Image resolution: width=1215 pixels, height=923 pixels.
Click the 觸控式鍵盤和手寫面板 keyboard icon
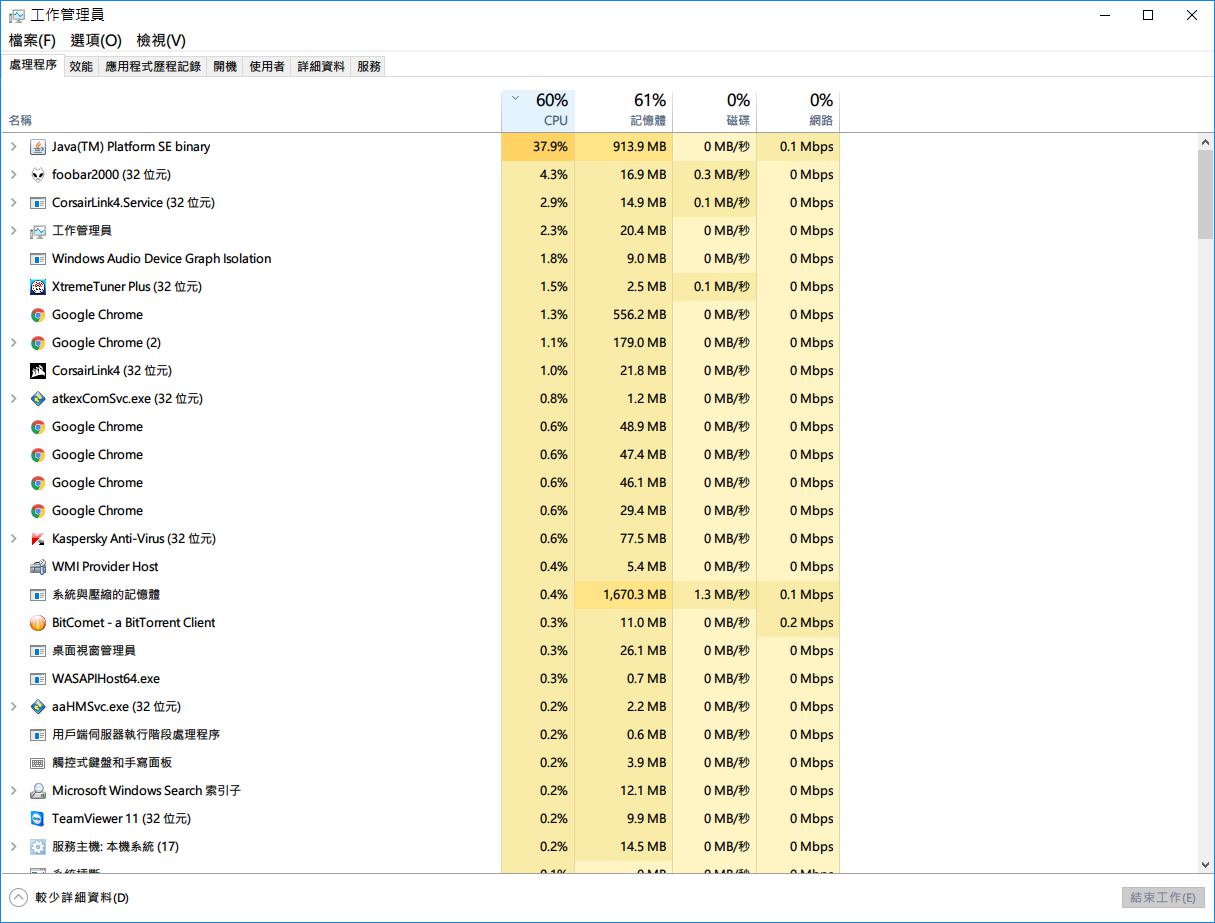click(38, 763)
